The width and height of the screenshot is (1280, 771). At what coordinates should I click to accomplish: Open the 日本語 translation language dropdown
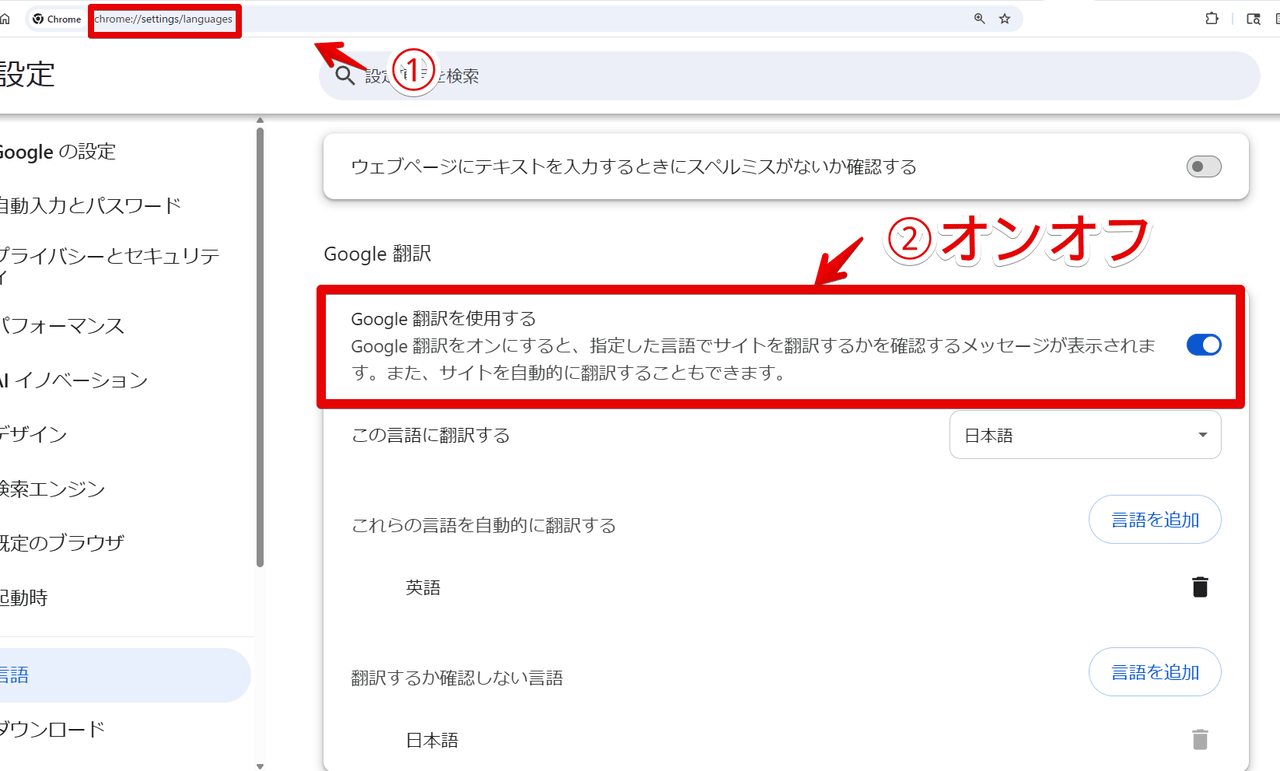[1084, 435]
